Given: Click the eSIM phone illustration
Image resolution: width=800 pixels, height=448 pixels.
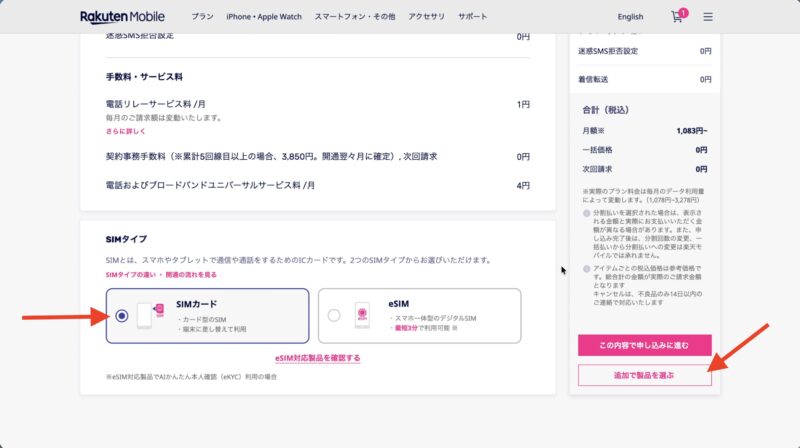Looking at the screenshot, I should click(x=362, y=315).
